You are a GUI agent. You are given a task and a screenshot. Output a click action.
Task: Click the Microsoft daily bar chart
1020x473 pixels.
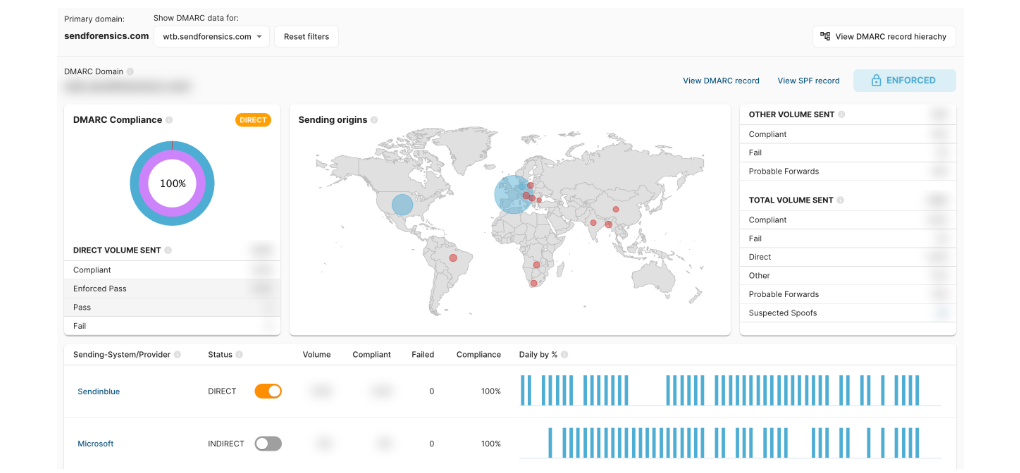point(730,443)
